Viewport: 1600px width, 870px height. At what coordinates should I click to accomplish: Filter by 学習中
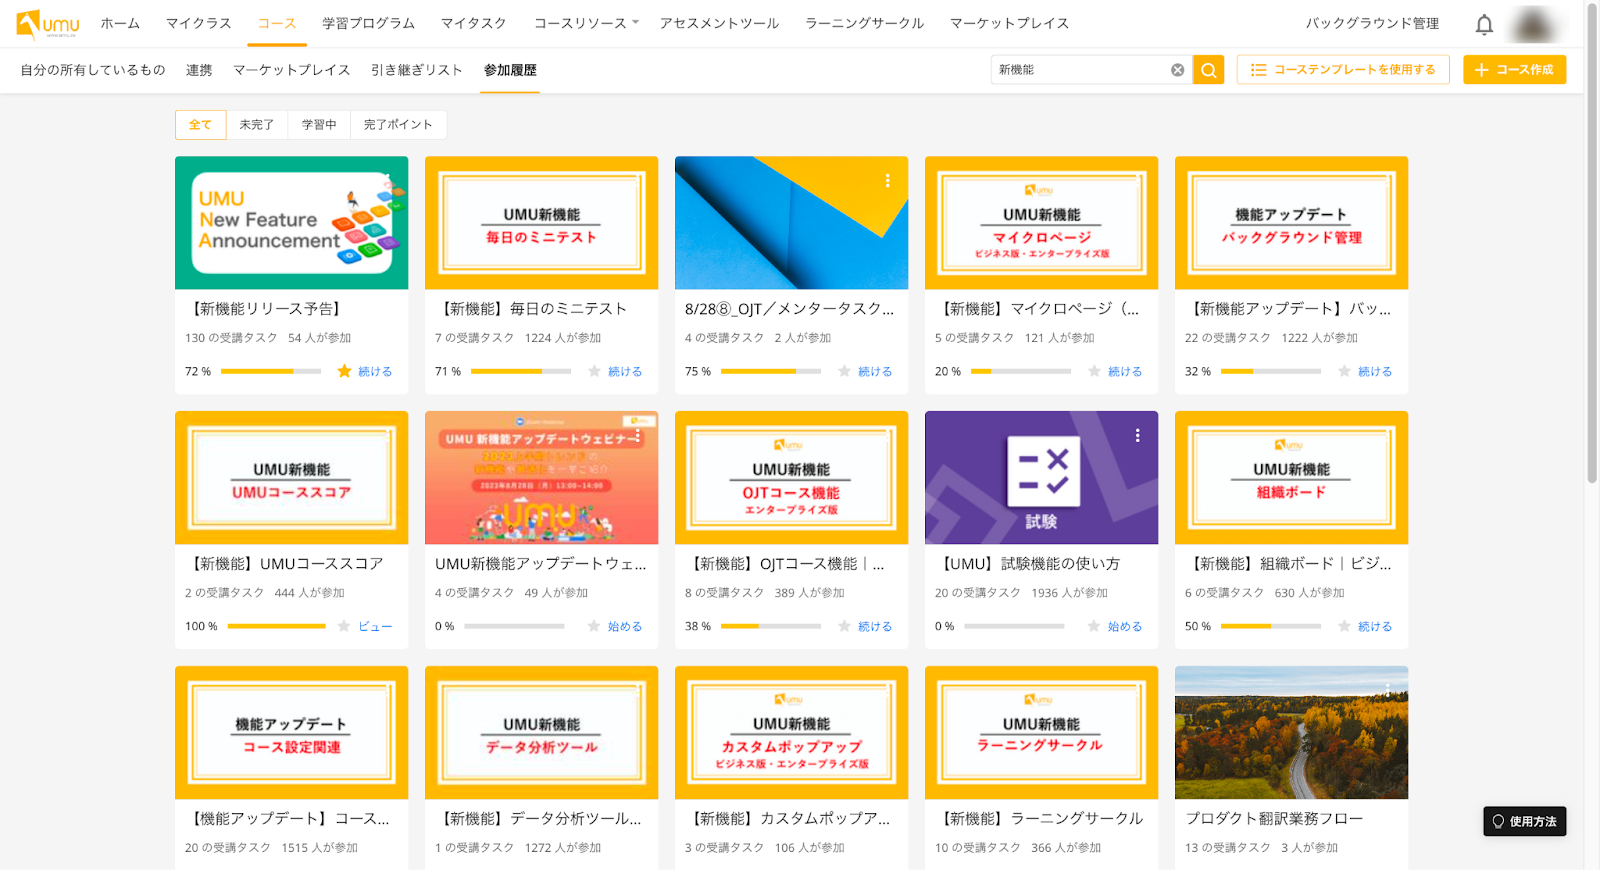(319, 125)
